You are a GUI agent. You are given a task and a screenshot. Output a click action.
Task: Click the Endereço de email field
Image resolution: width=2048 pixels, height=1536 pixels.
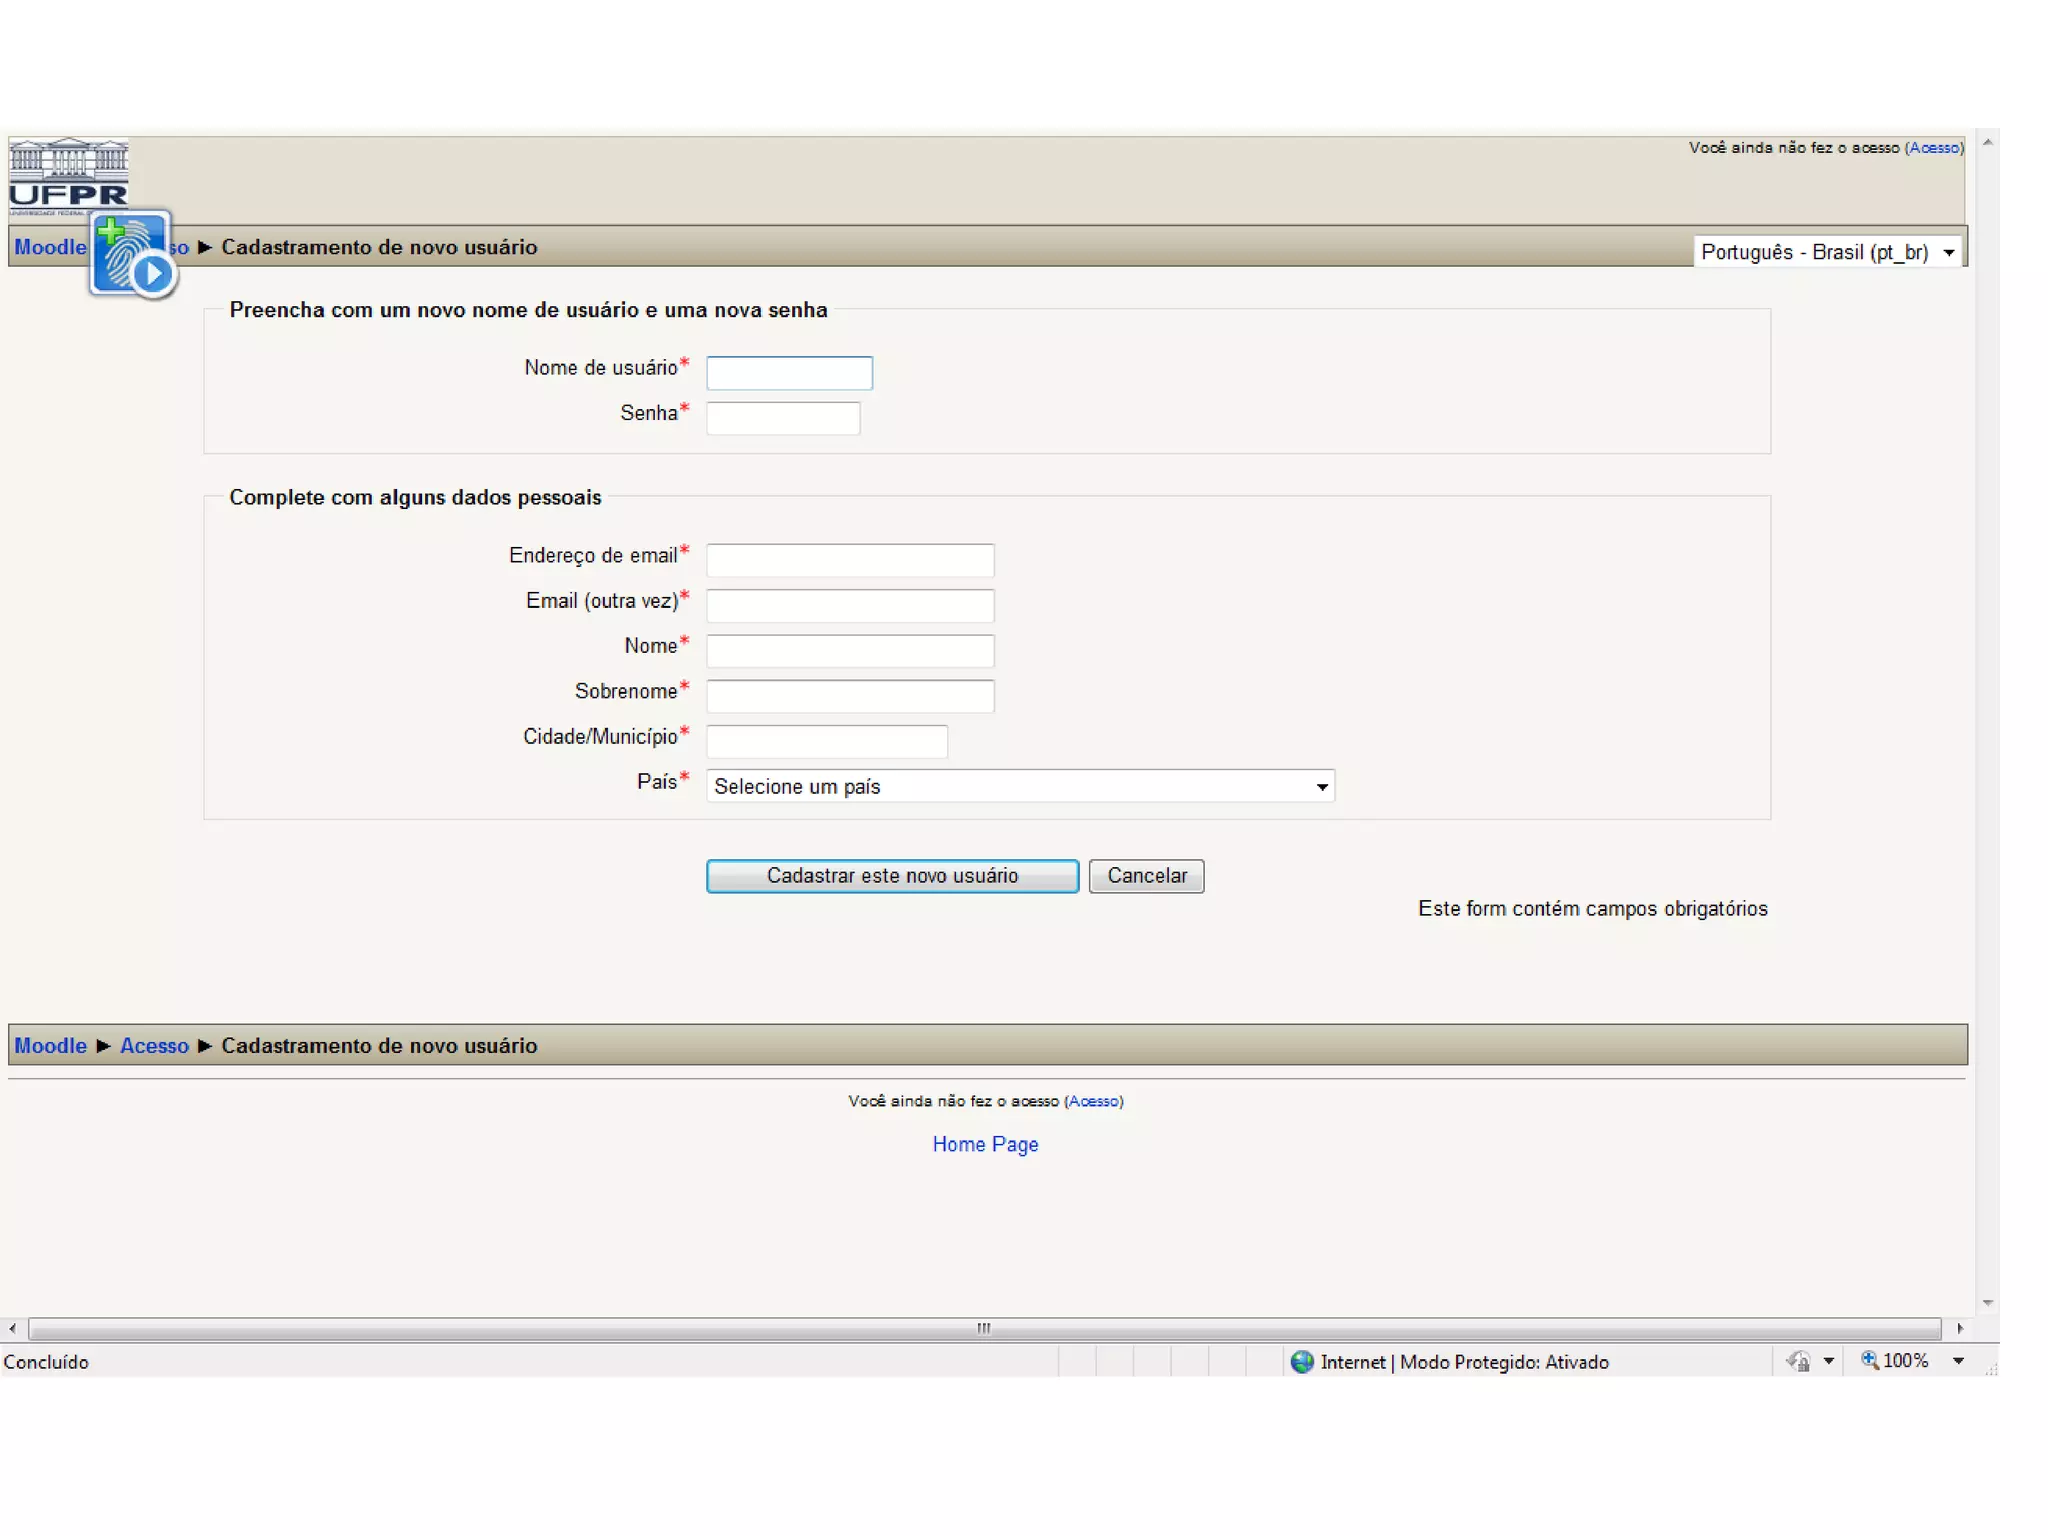tap(849, 560)
